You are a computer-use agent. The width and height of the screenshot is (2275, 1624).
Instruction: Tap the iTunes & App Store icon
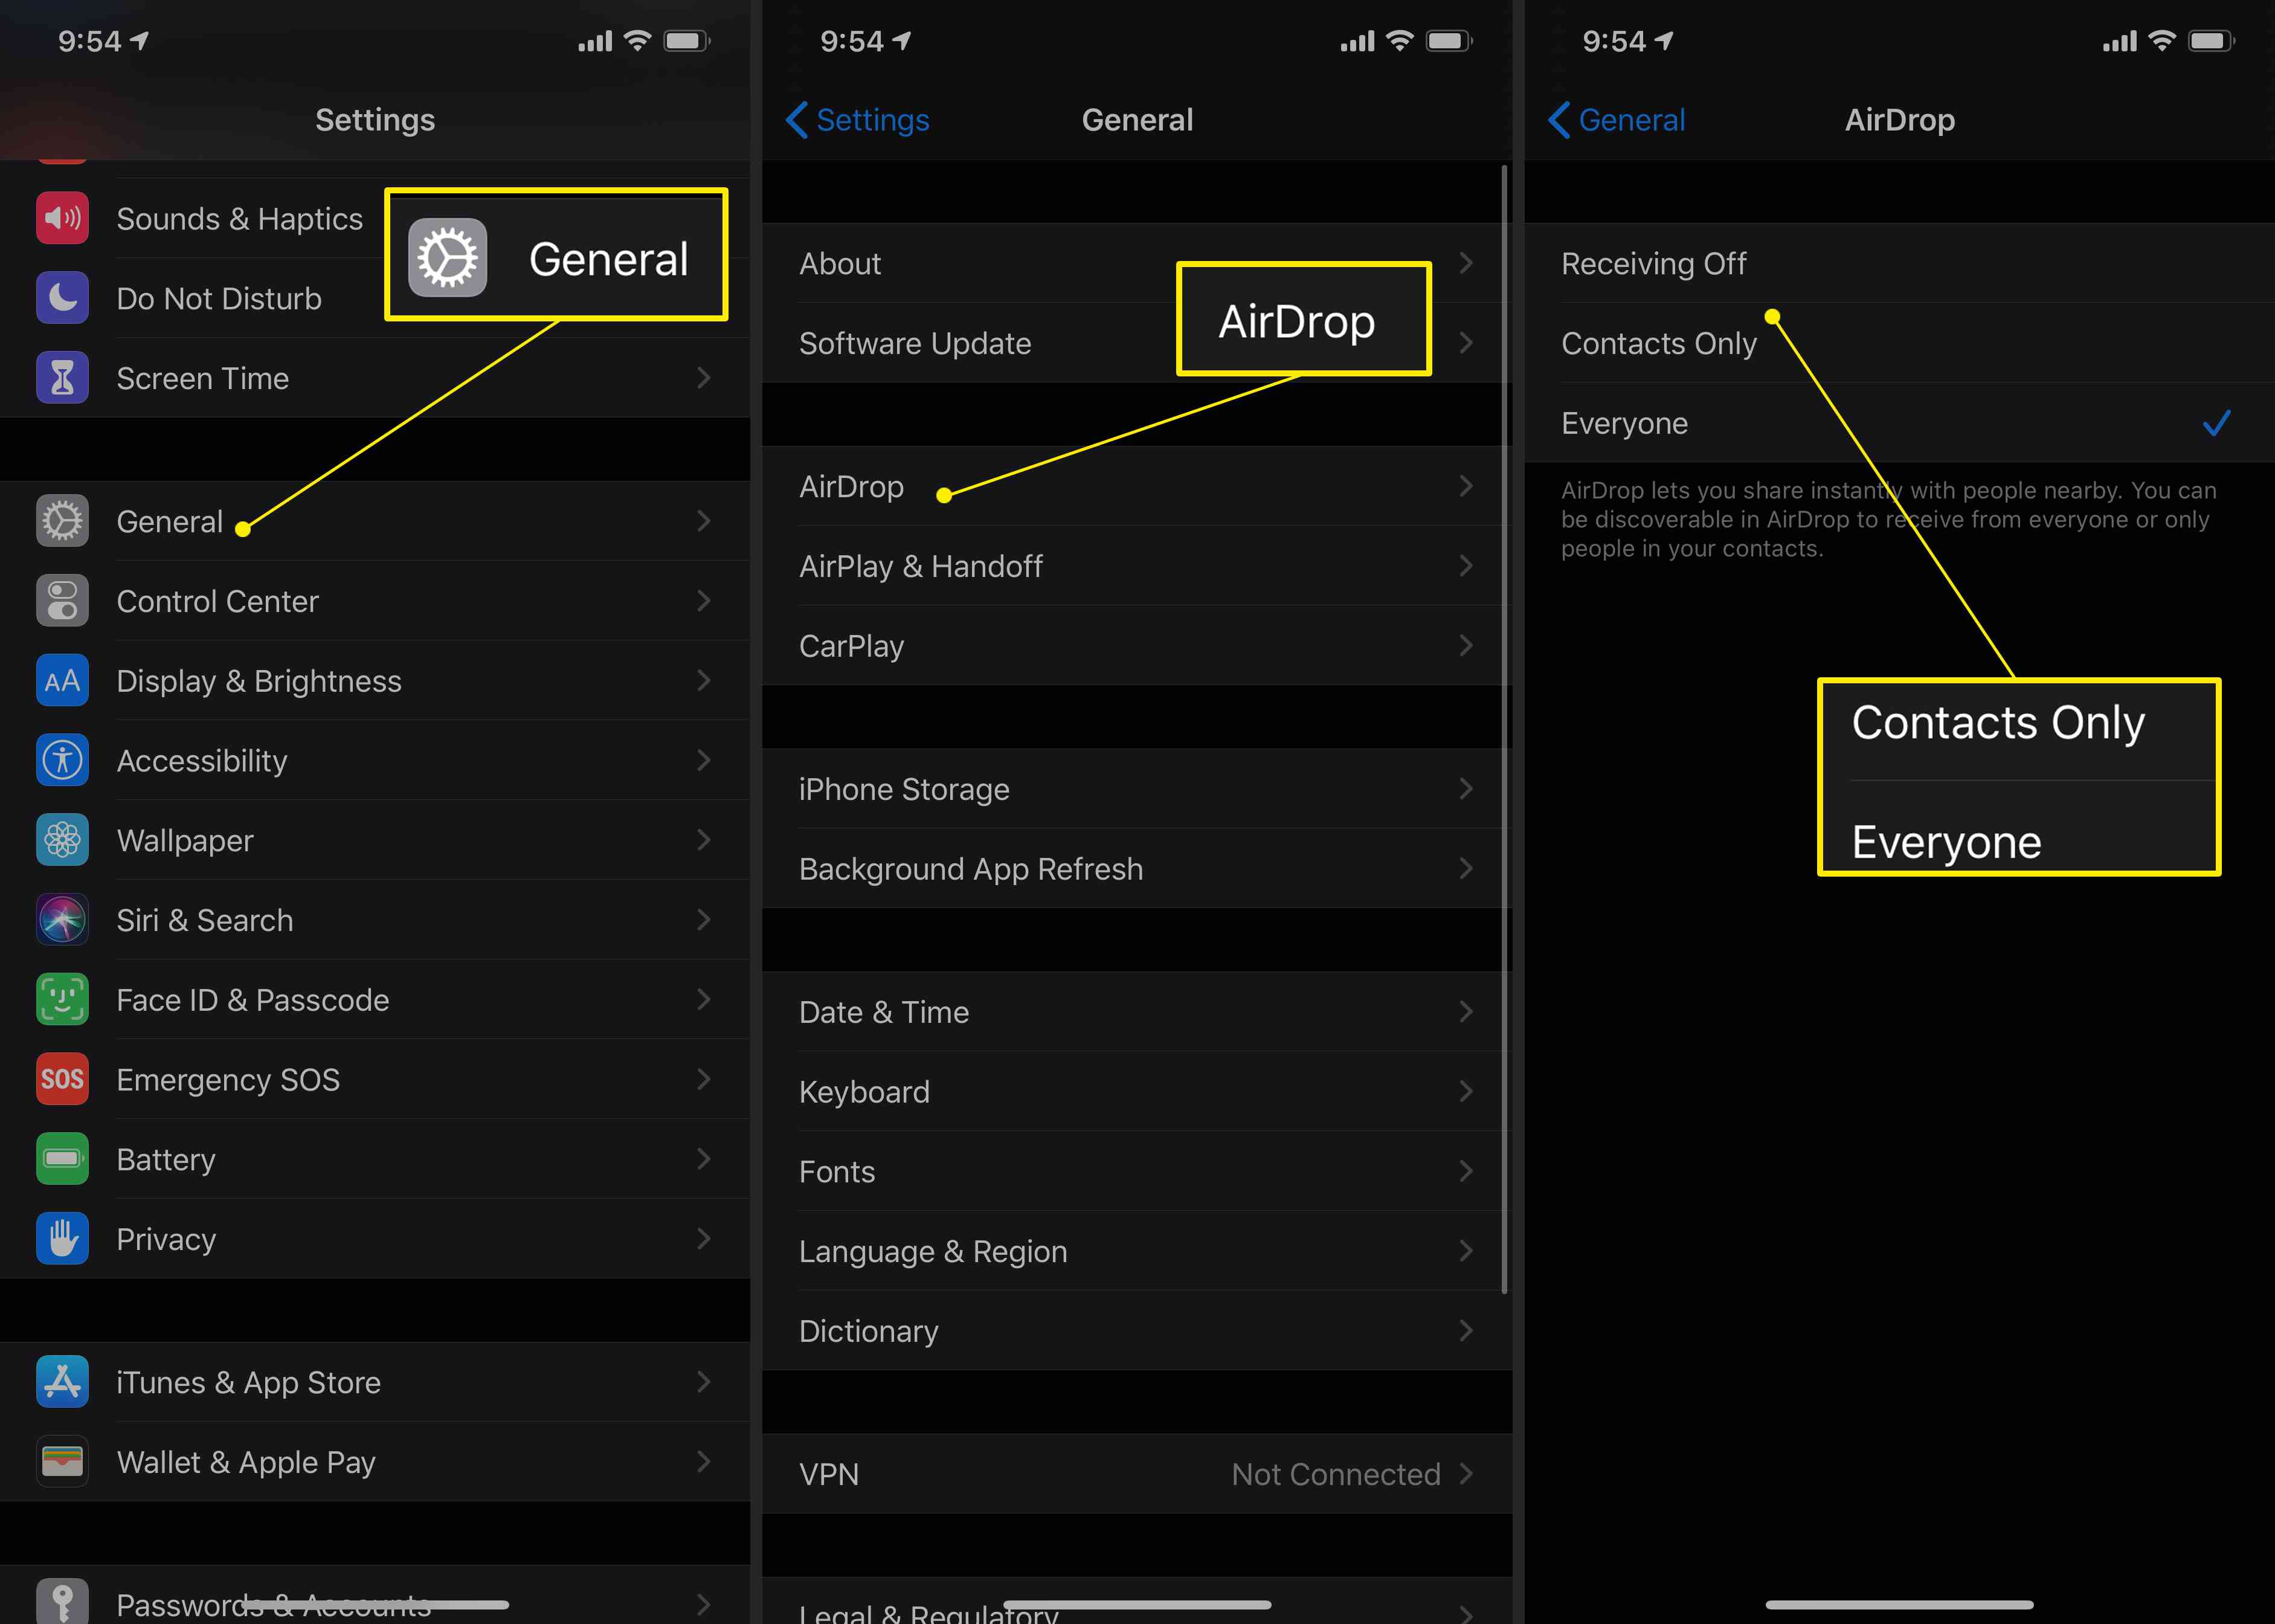click(62, 1382)
